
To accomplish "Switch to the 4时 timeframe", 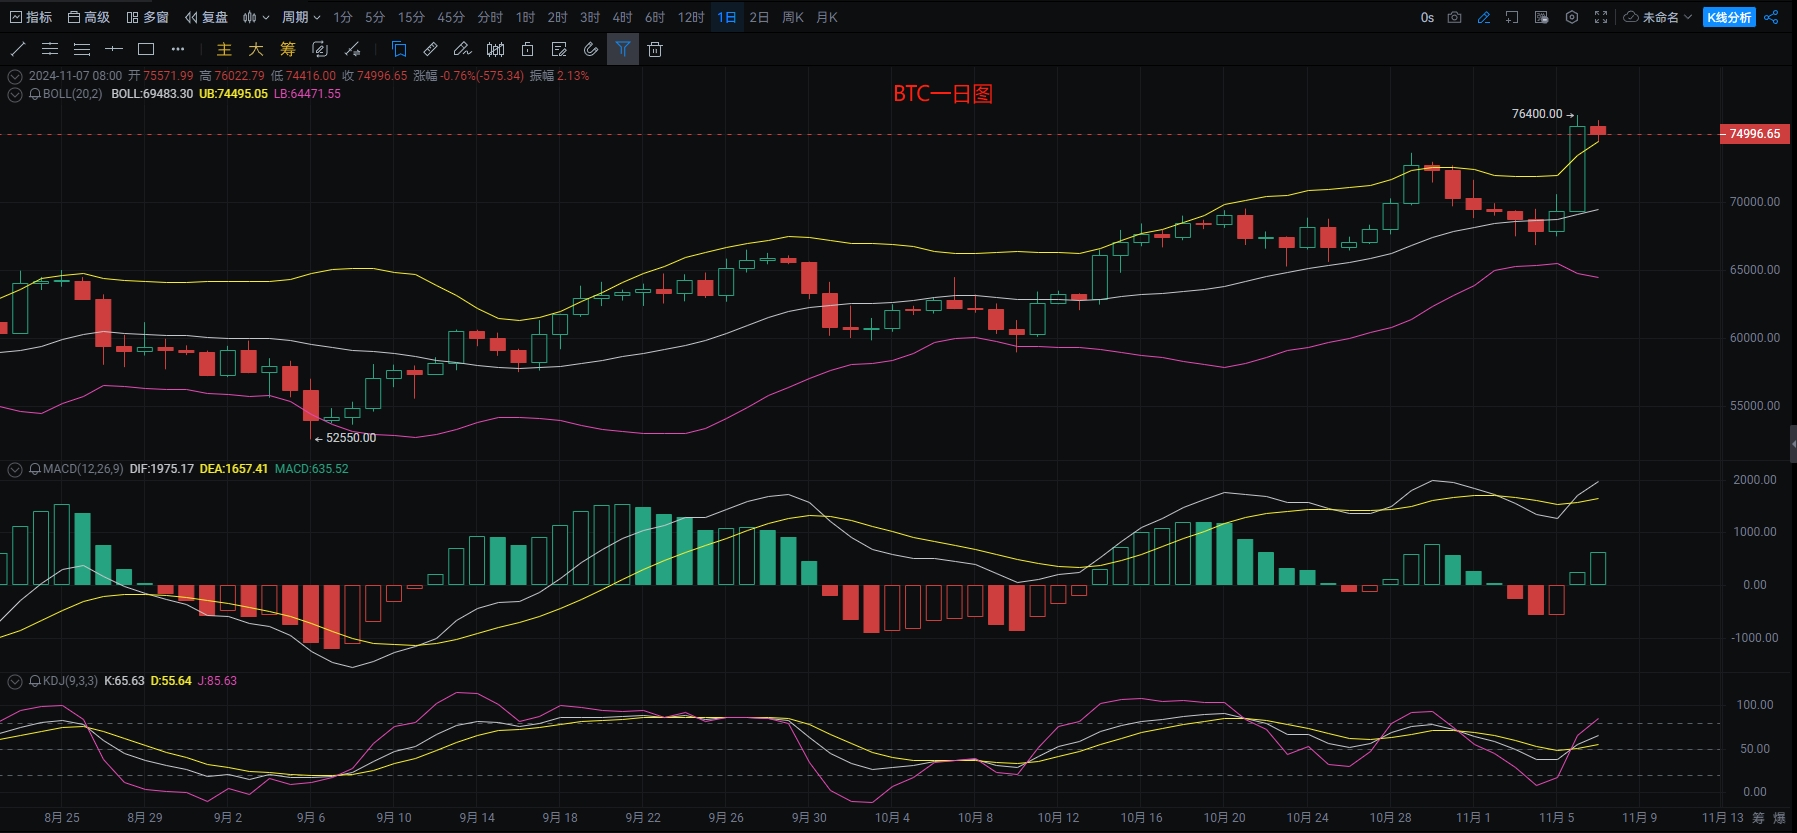I will (622, 17).
